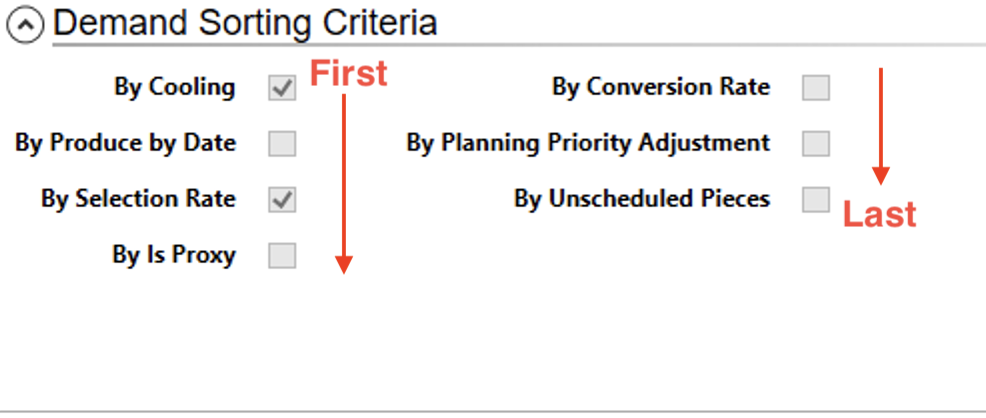Click the red arrow above 'Last'
Screen dimensions: 986x418
880,125
